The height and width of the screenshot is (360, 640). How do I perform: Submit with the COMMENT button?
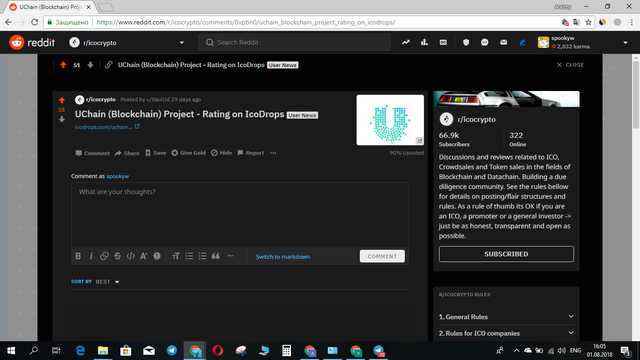382,256
